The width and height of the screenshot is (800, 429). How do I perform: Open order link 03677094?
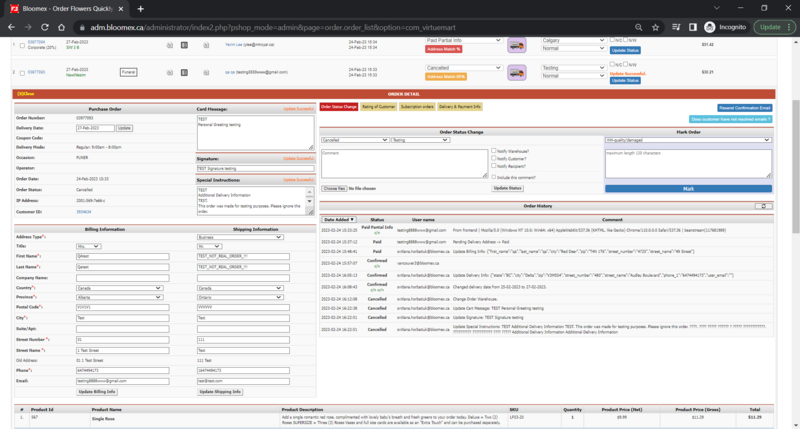coord(36,42)
